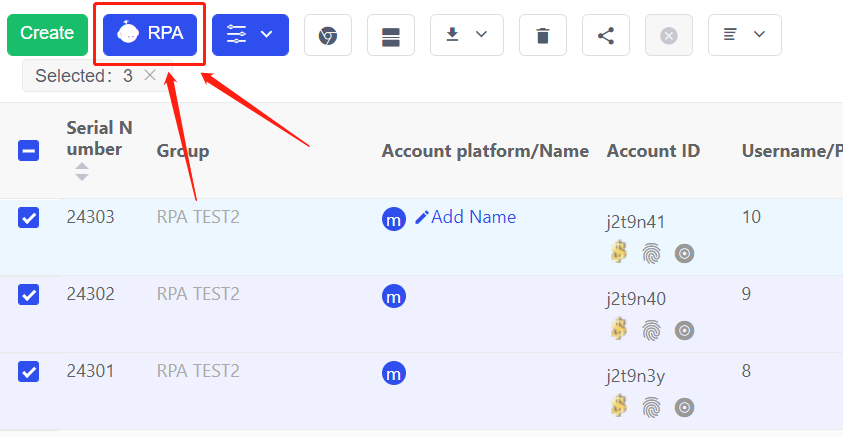
Task: Open the RPA robot button
Action: (x=150, y=35)
